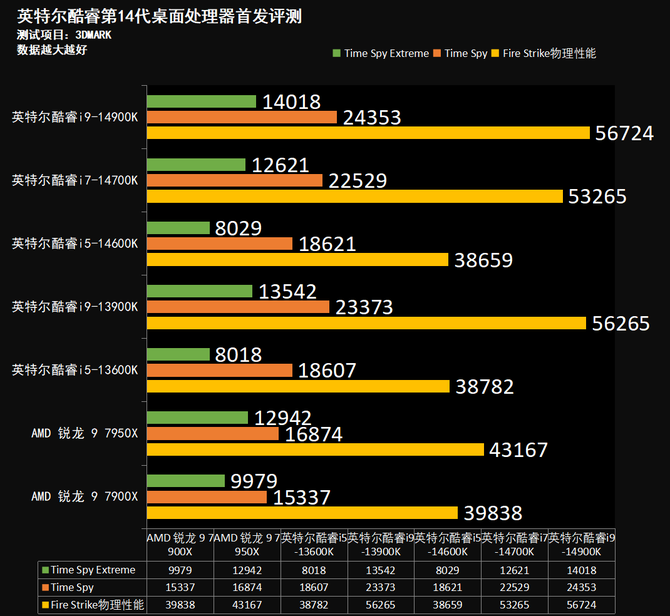Click the 英特尔酷睿i5-13600K axis label
The image size is (670, 616).
pyautogui.click(x=75, y=370)
